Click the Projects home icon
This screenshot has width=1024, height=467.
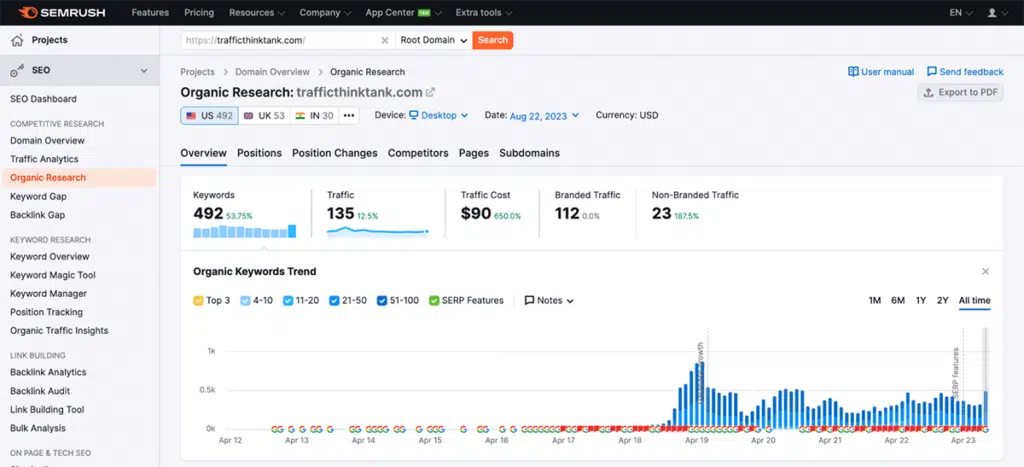pos(17,40)
